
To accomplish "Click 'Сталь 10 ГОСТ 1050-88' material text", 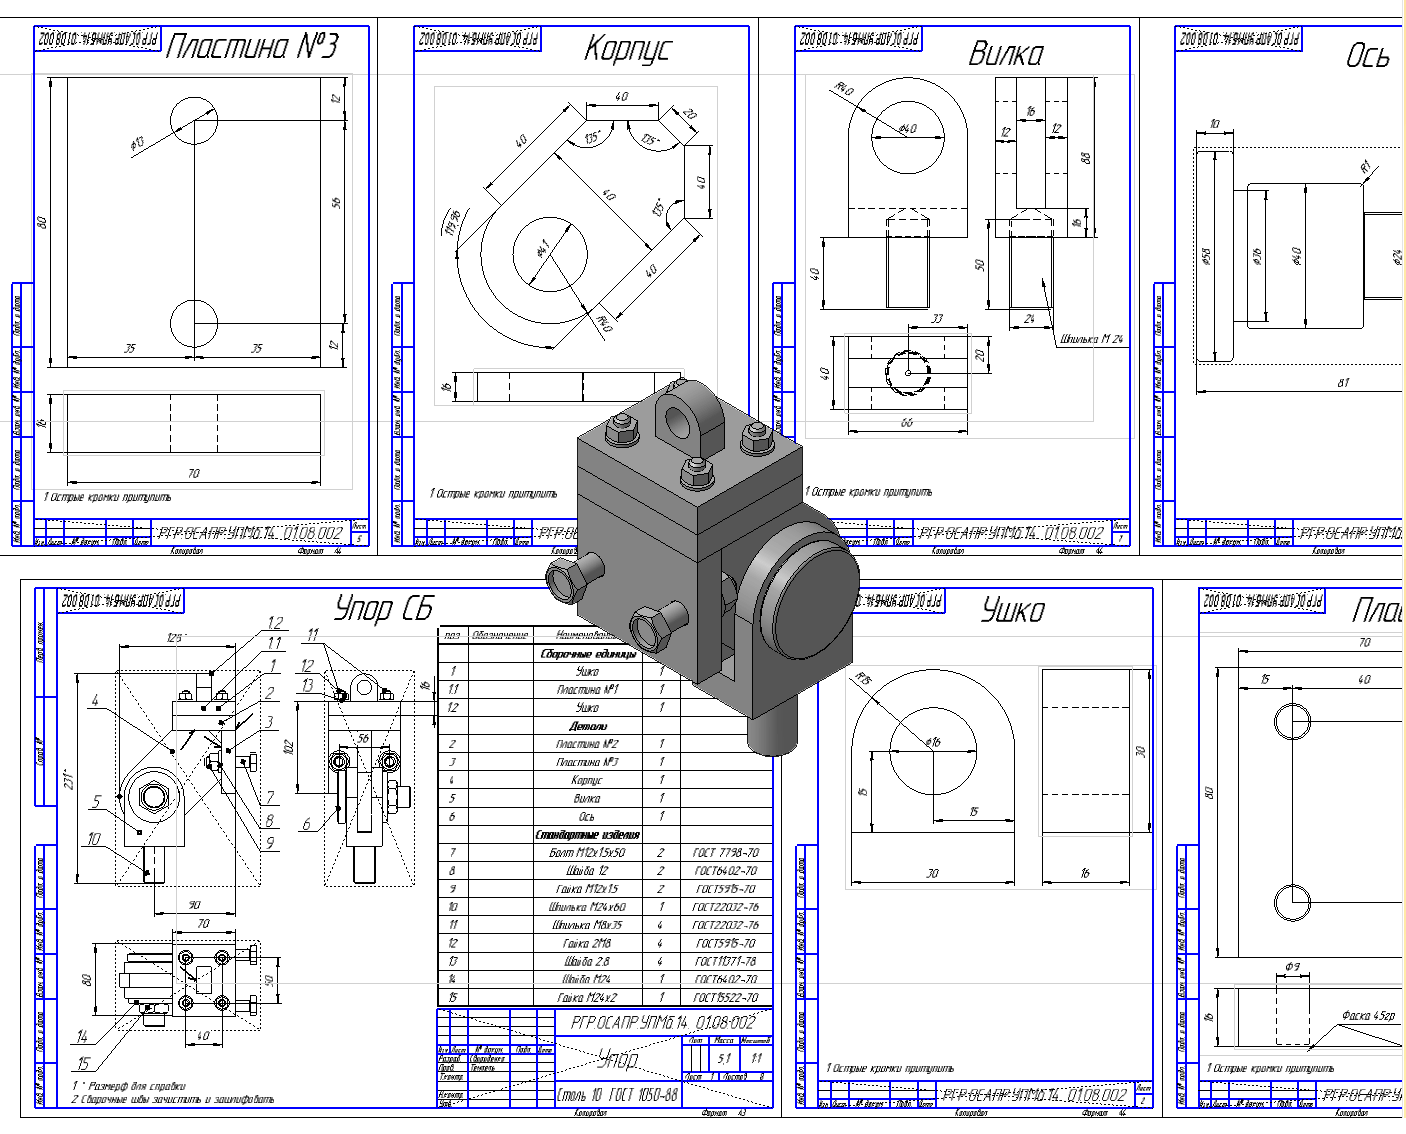I will point(617,1095).
